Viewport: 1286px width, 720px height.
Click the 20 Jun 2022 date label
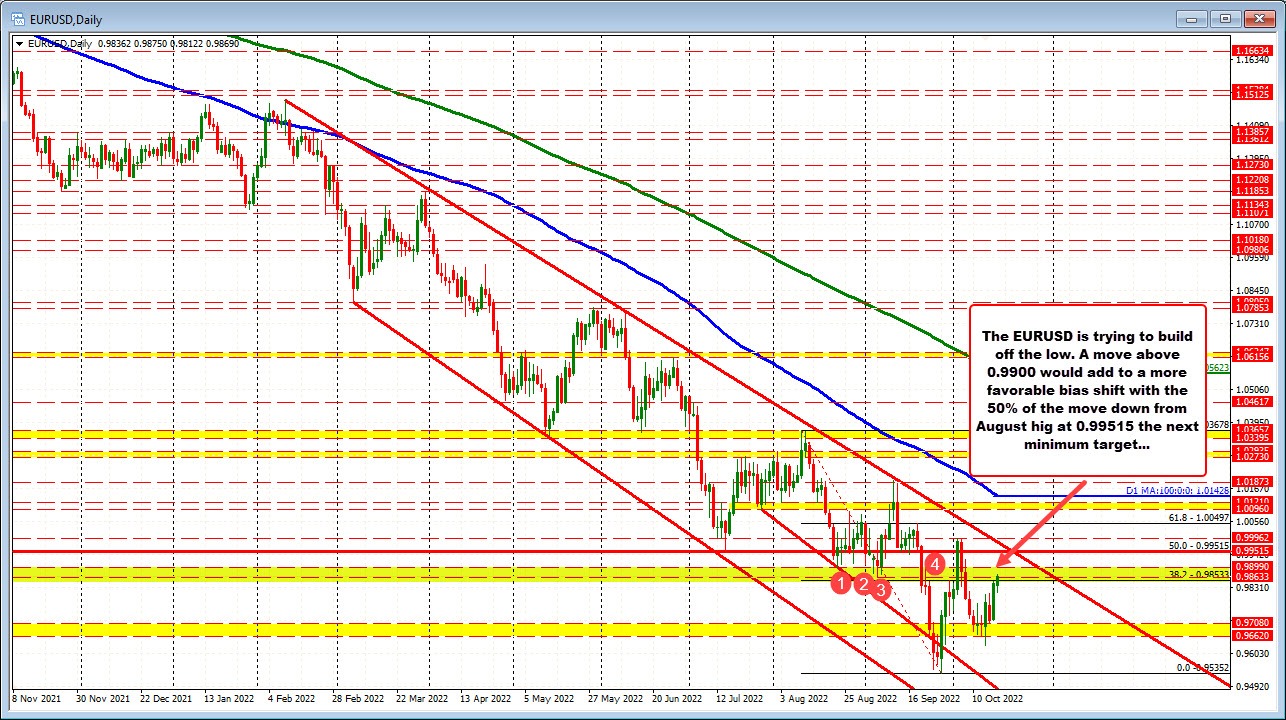(675, 697)
